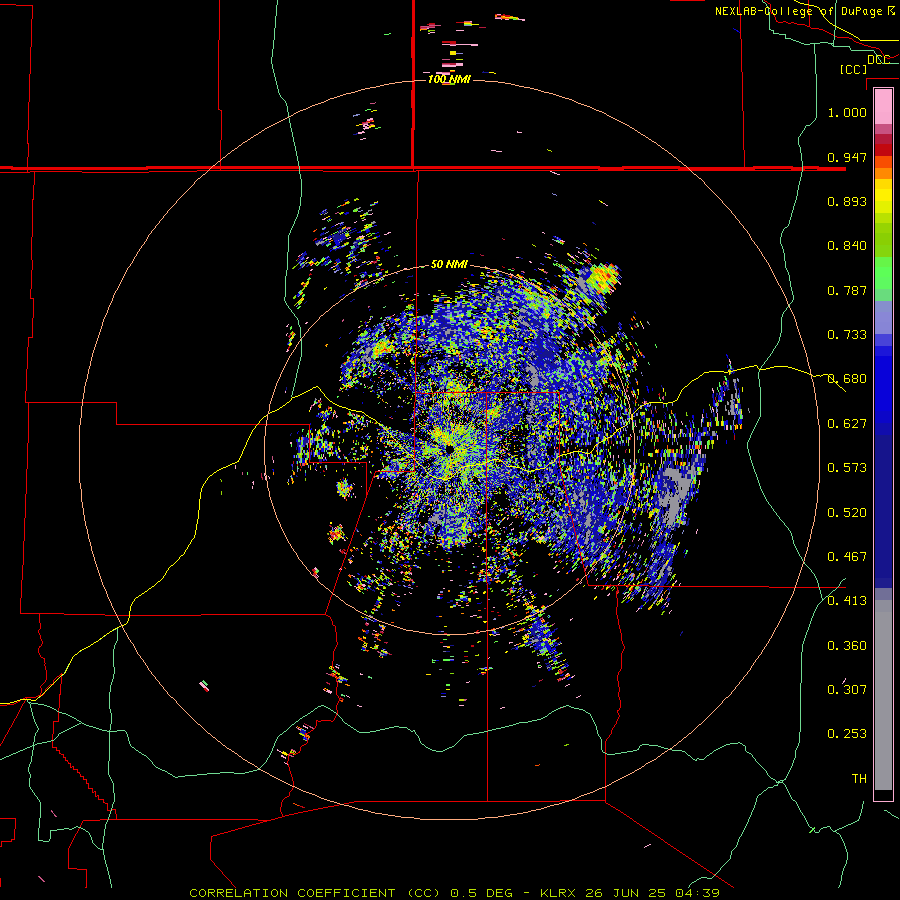This screenshot has width=900, height=900.
Task: Select the 0.787 legend value
Action: 847,290
